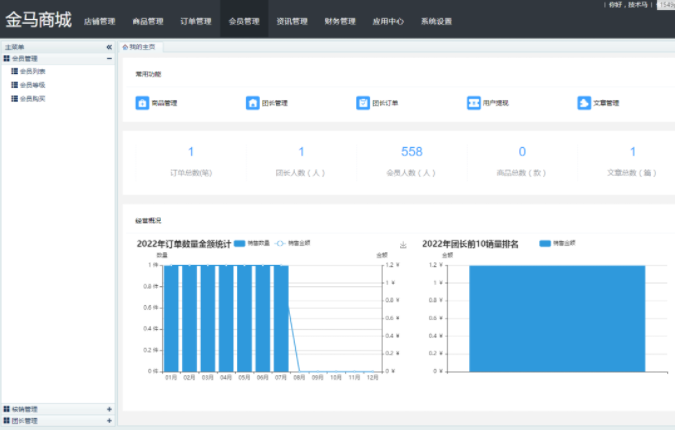Click the 会员列表 list icon in sidebar

tap(14, 71)
